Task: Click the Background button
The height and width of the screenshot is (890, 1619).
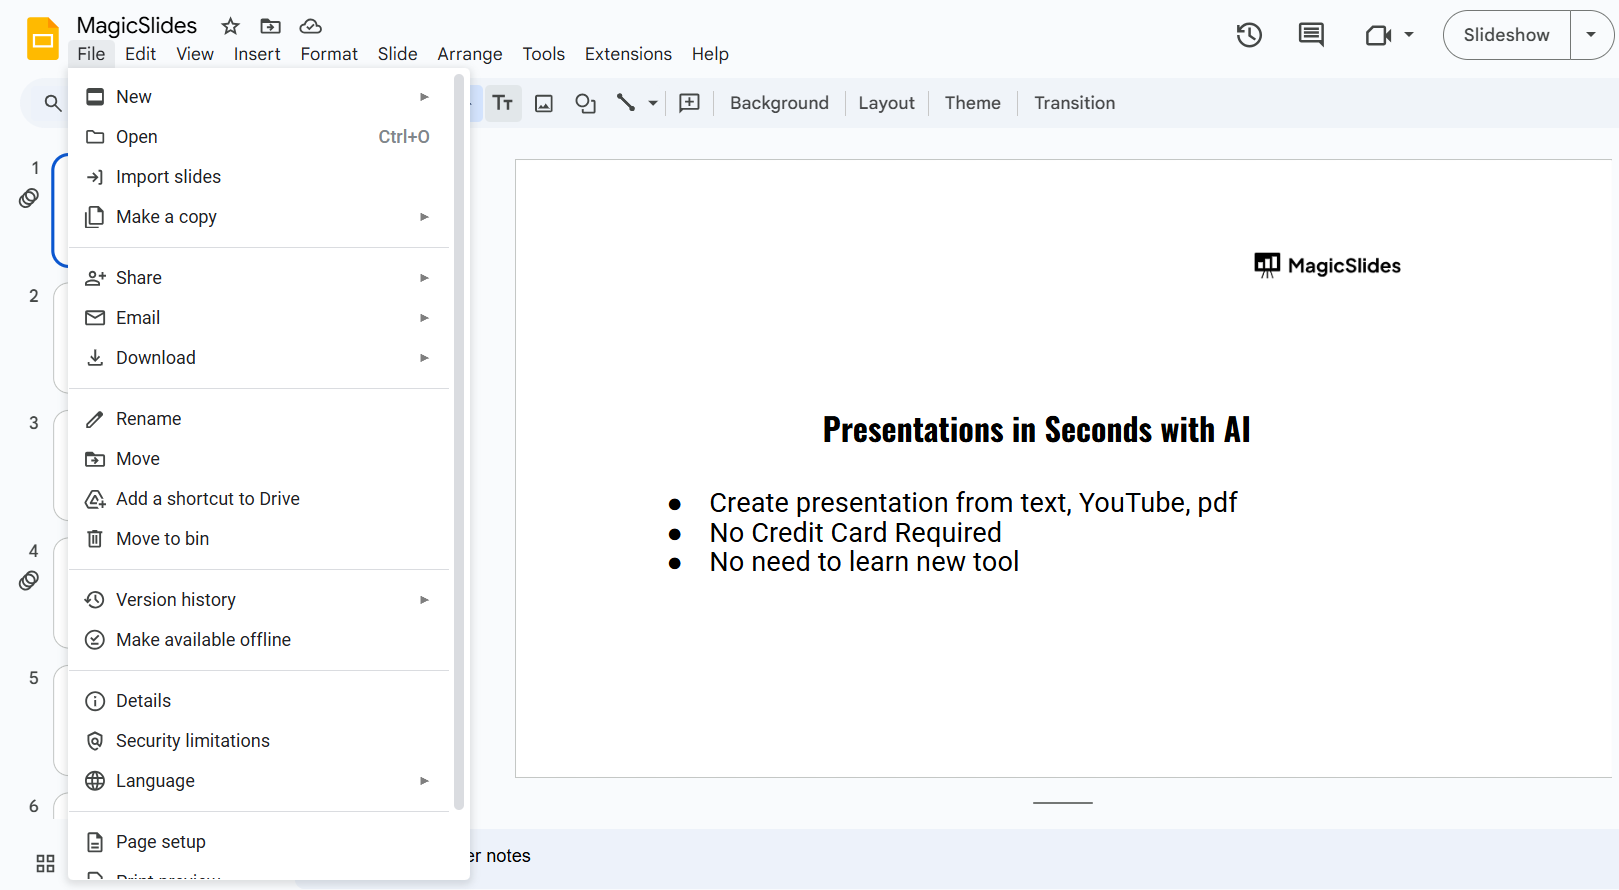Action: click(x=779, y=103)
